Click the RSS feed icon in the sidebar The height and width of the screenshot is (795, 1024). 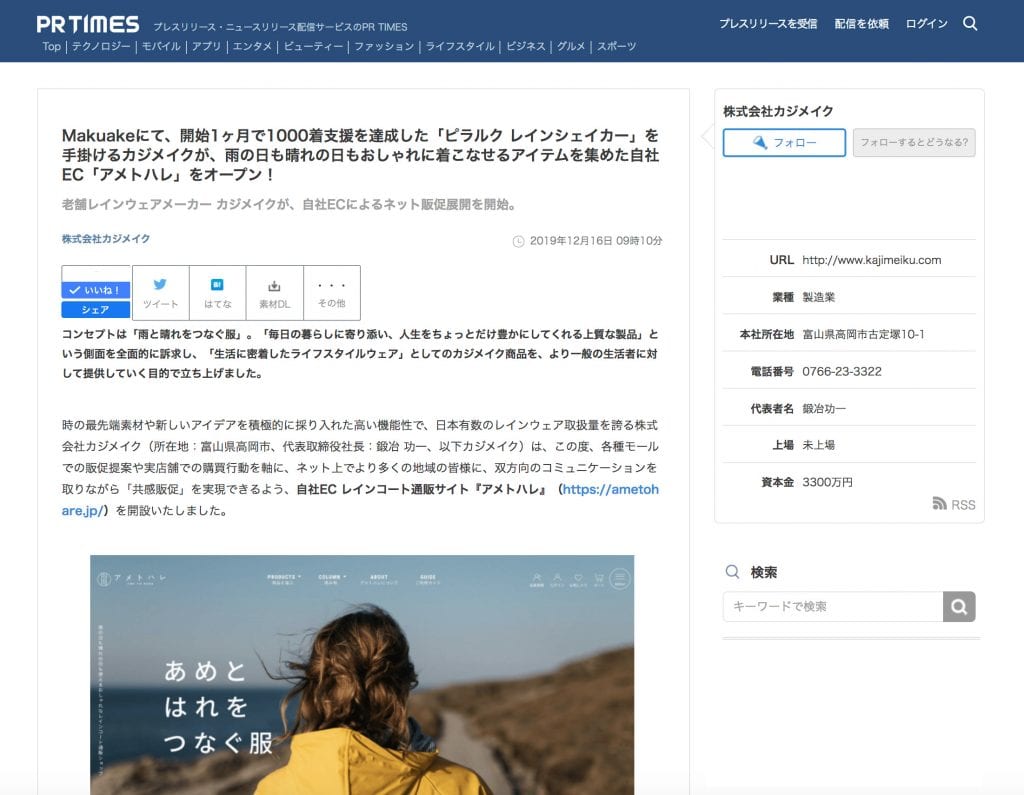(942, 504)
